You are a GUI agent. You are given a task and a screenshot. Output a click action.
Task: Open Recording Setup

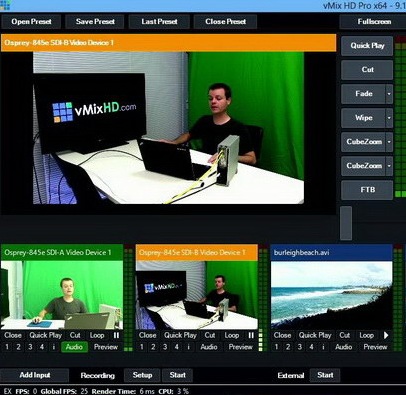click(x=142, y=375)
